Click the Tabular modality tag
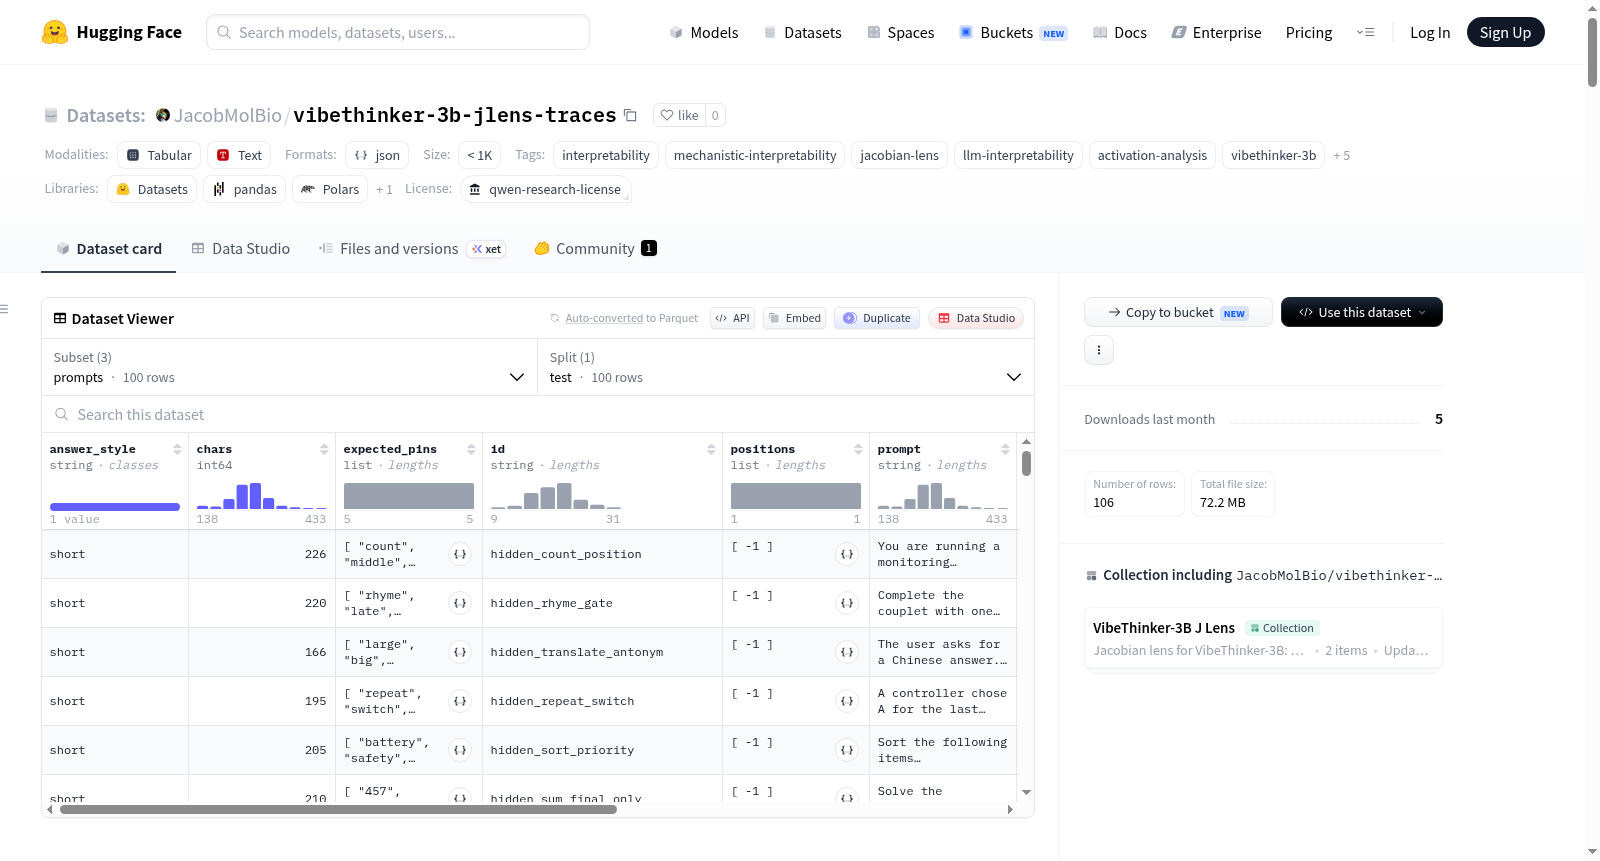 pos(159,155)
